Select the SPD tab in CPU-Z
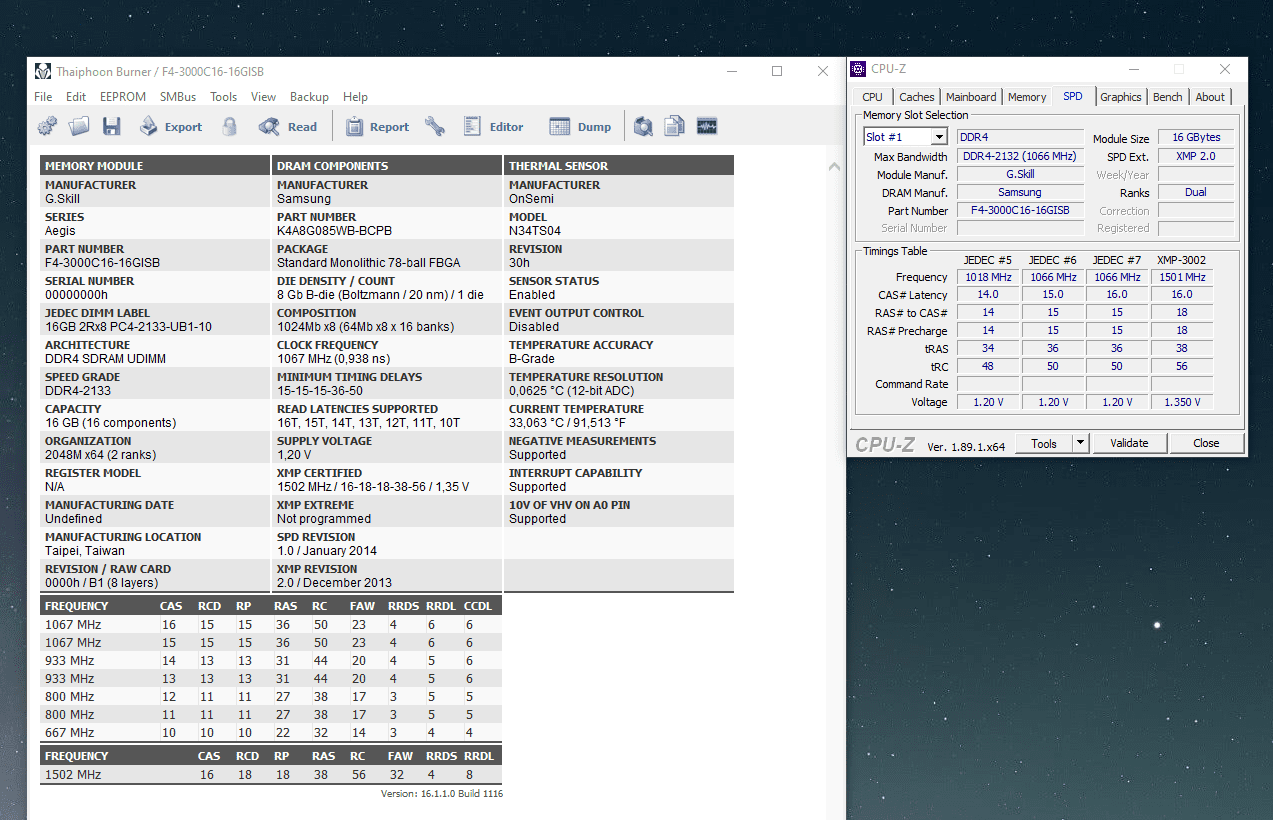Screen dimensions: 1273x820 [x=1073, y=96]
